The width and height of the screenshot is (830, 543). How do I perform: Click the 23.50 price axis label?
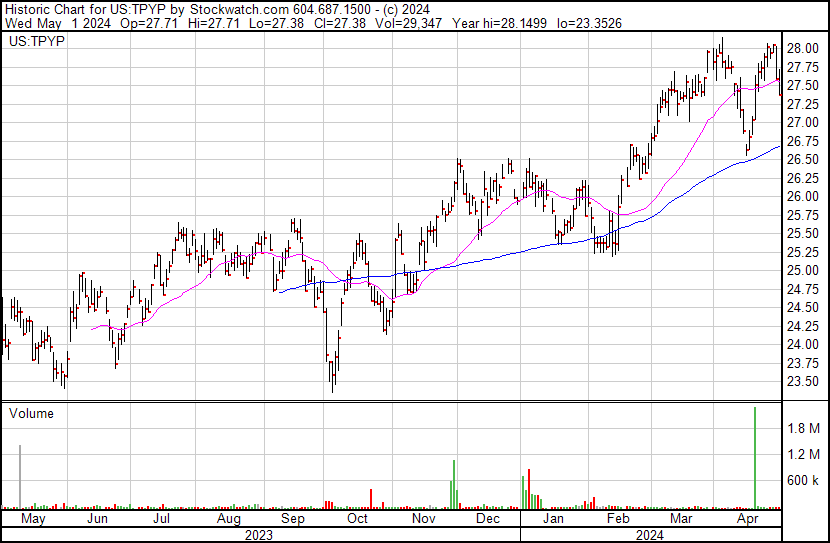pyautogui.click(x=803, y=382)
